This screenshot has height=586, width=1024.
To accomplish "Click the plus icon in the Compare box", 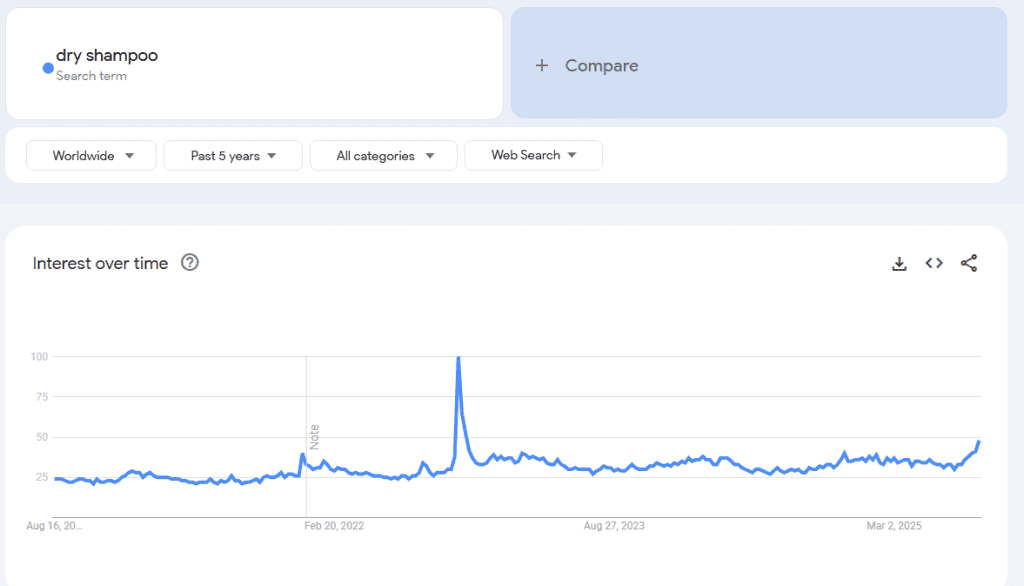I will (x=542, y=65).
